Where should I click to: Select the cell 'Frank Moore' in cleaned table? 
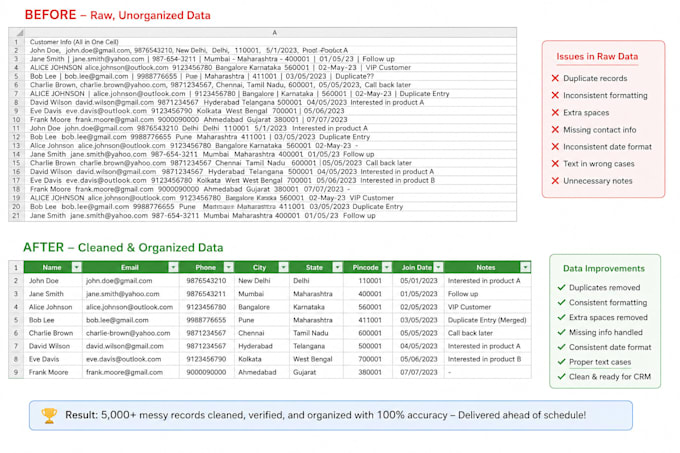53,372
